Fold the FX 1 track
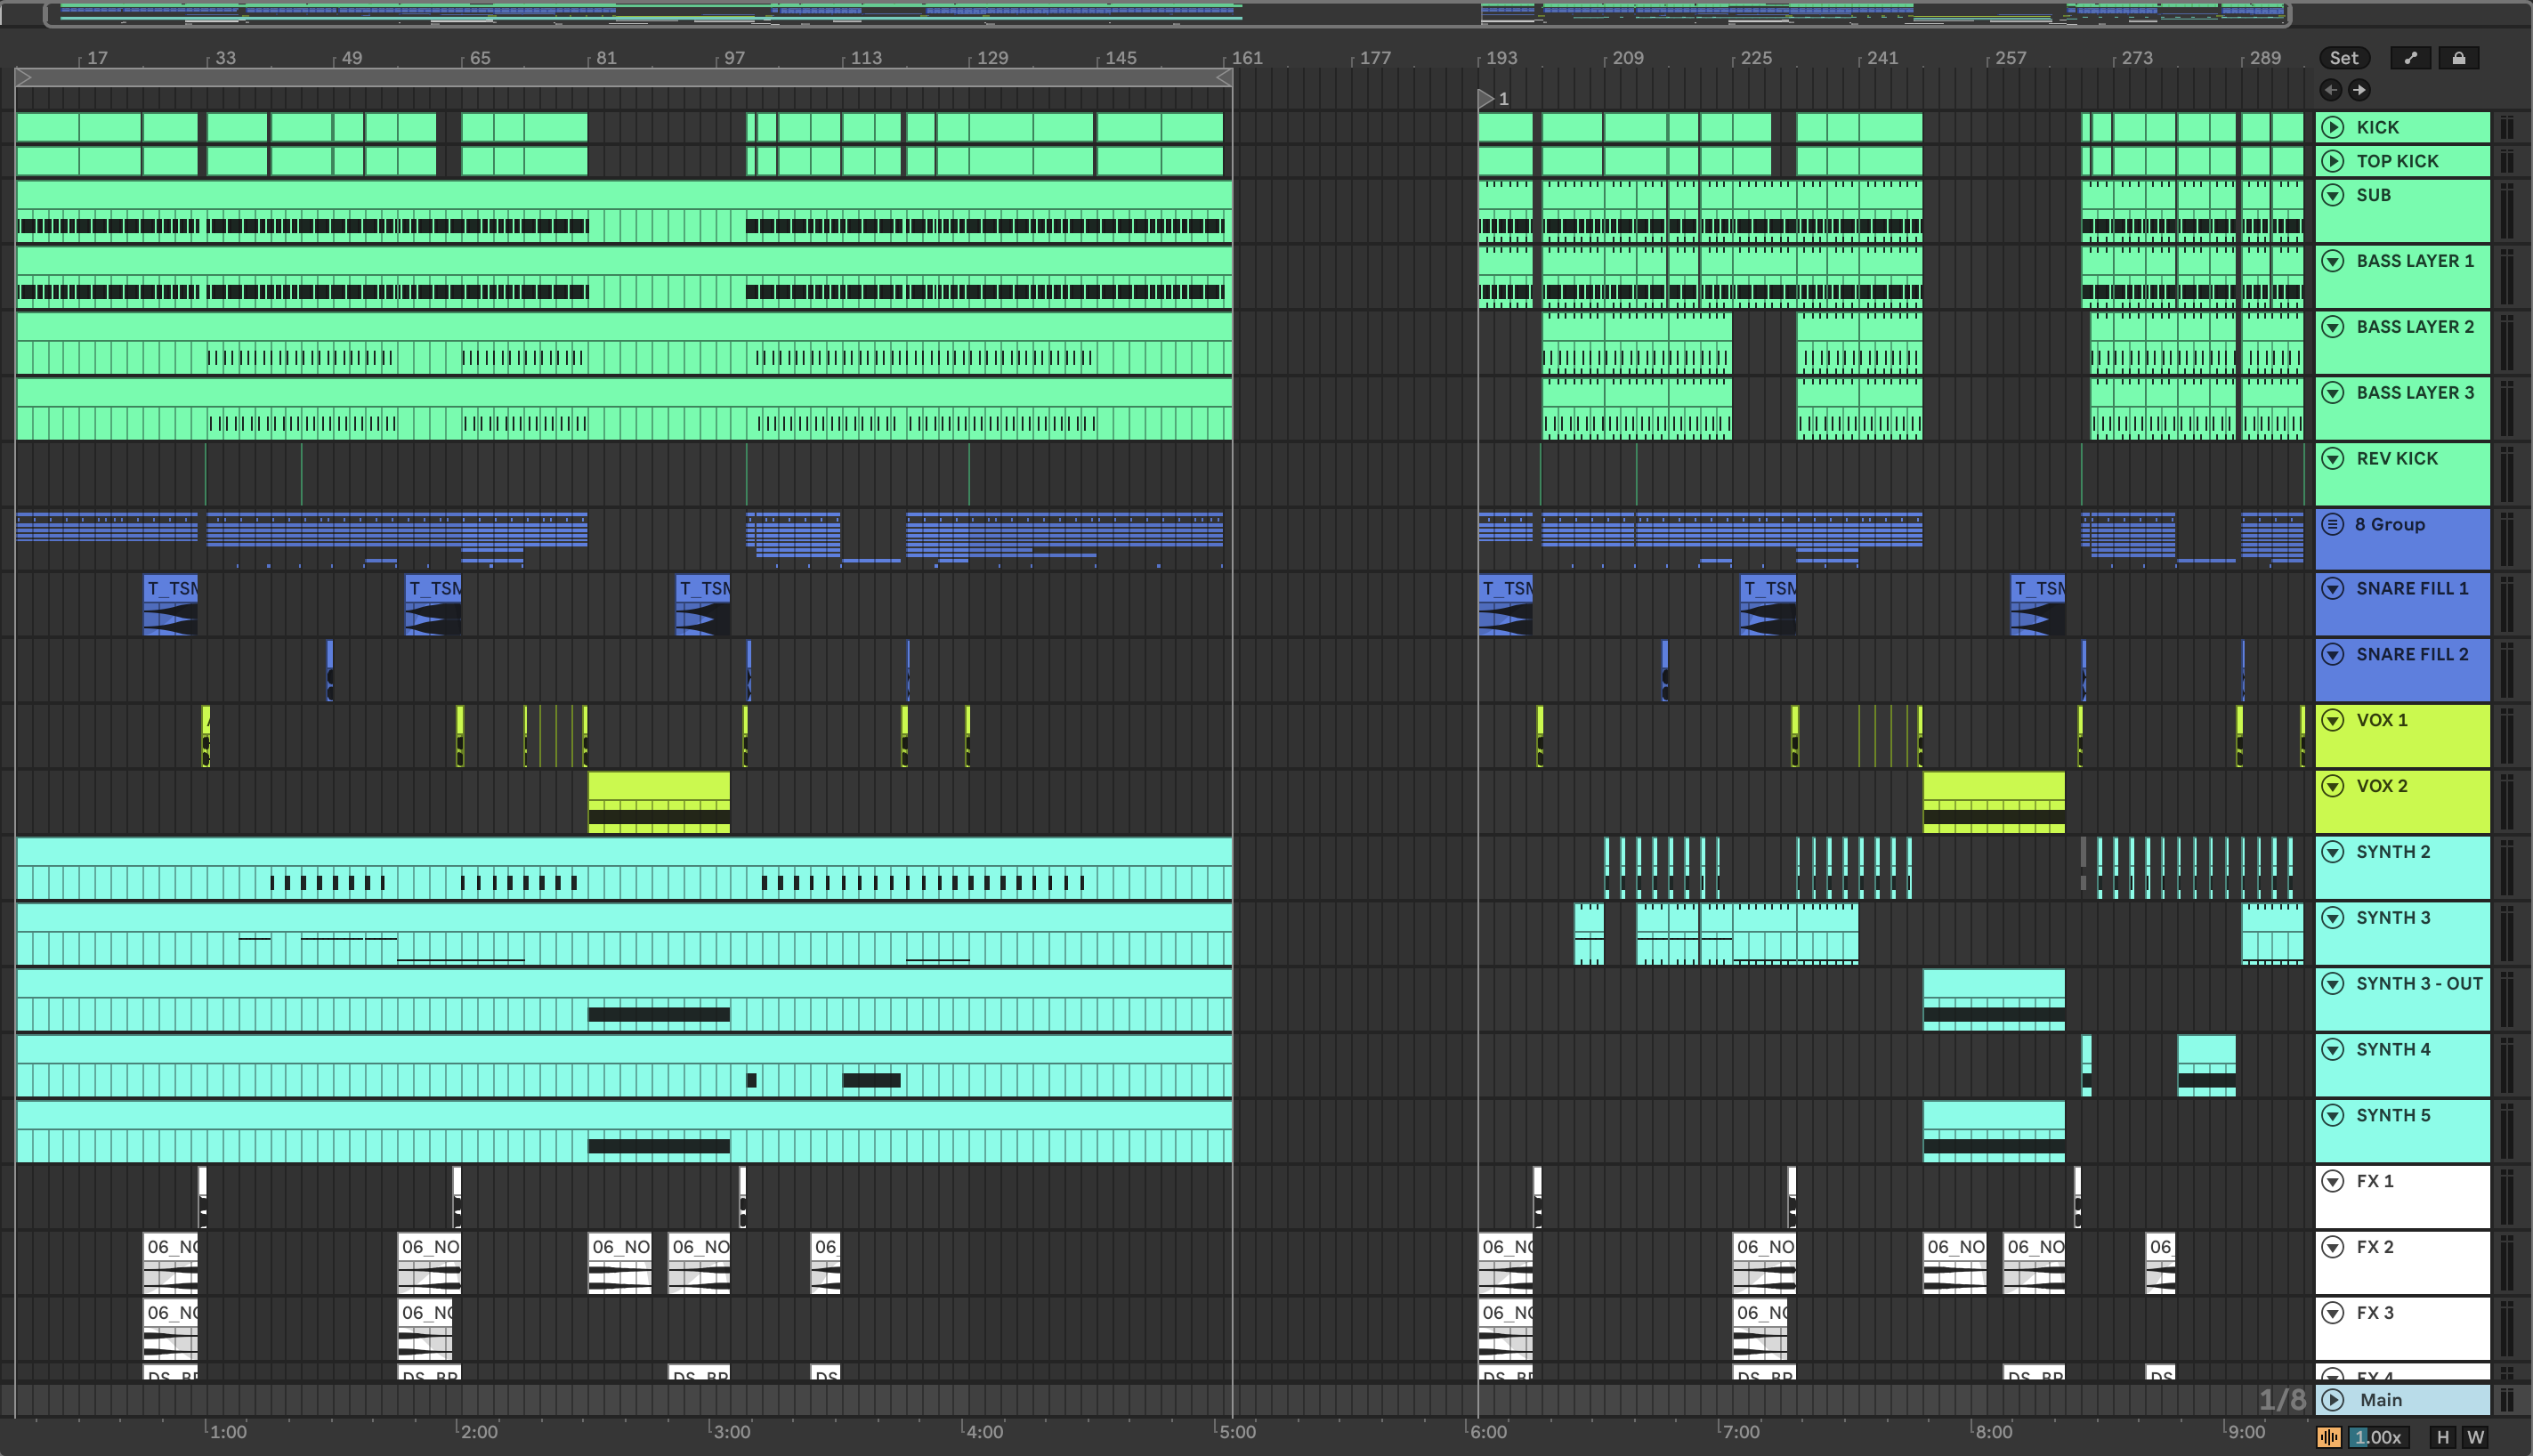Viewport: 2533px width, 1456px height. click(x=2333, y=1181)
